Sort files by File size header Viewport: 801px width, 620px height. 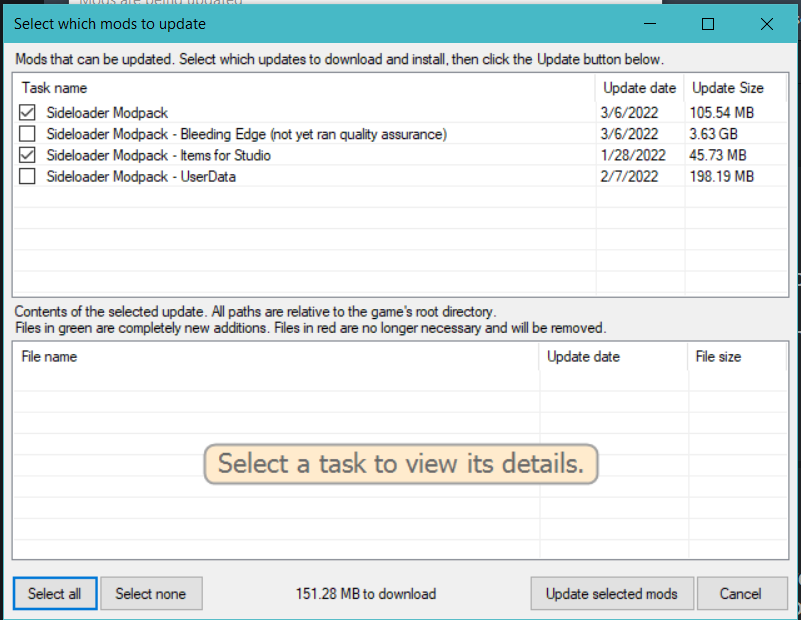click(x=737, y=356)
